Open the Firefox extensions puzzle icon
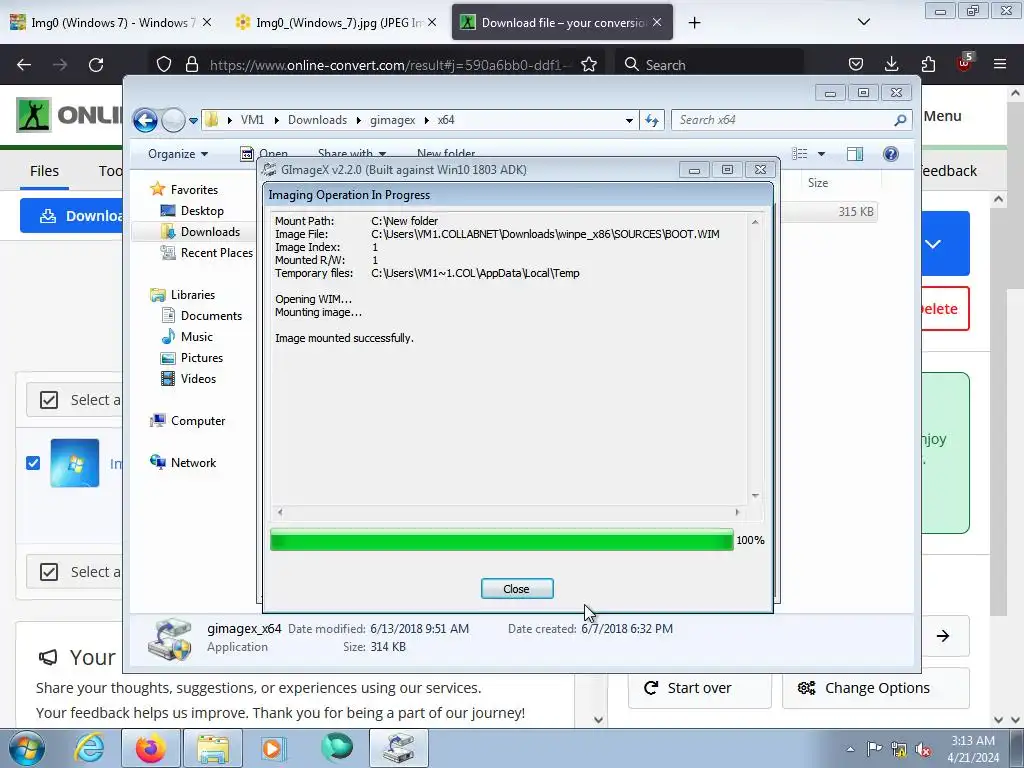1024x768 pixels. [x=928, y=64]
